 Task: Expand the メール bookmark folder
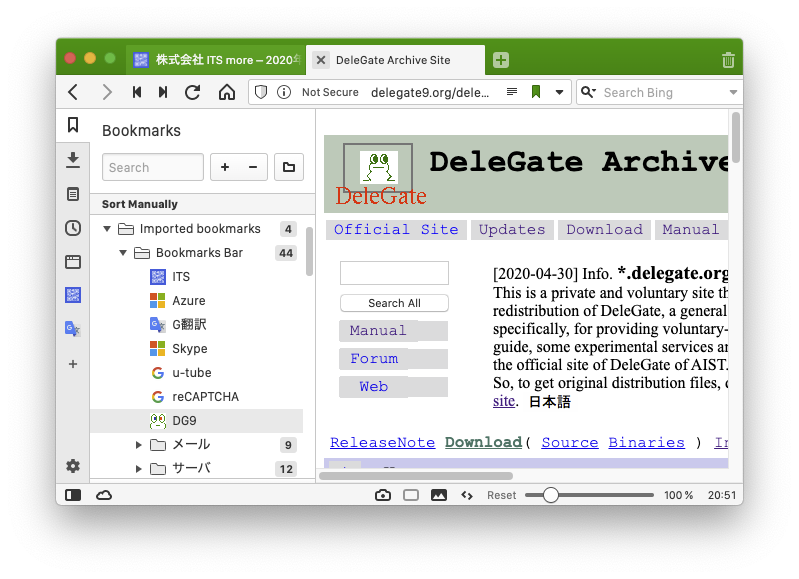[x=139, y=445]
